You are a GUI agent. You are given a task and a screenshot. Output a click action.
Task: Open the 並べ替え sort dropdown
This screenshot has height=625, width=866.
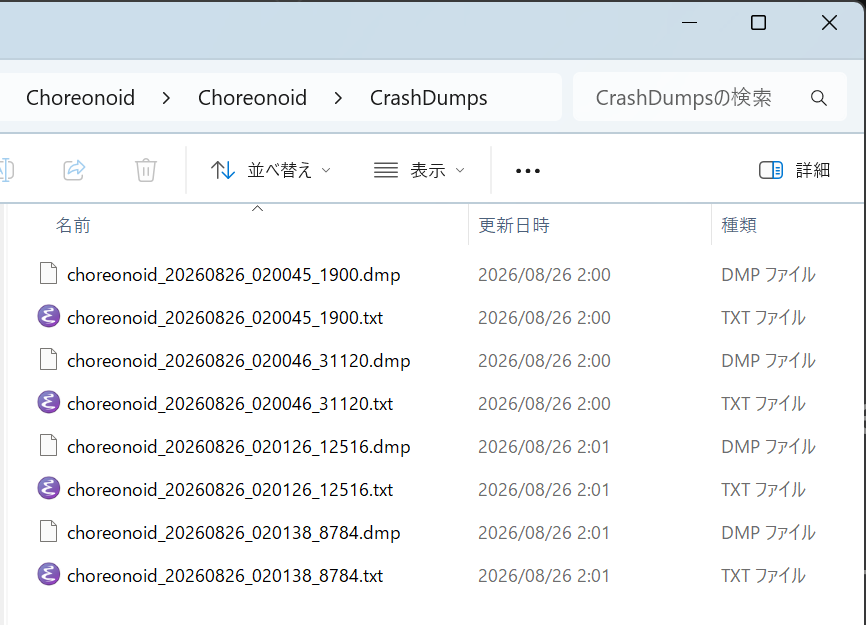(271, 170)
